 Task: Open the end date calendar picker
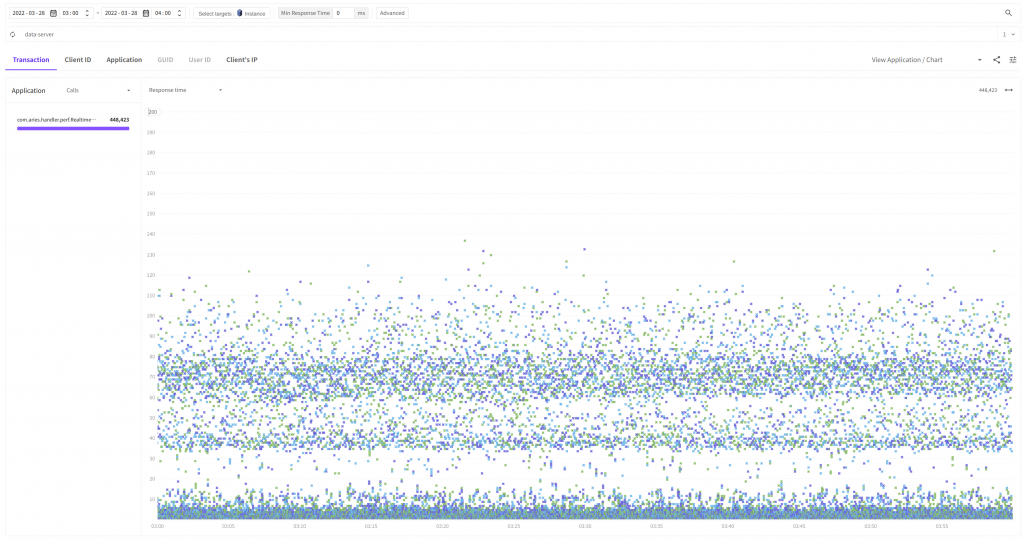click(x=146, y=13)
